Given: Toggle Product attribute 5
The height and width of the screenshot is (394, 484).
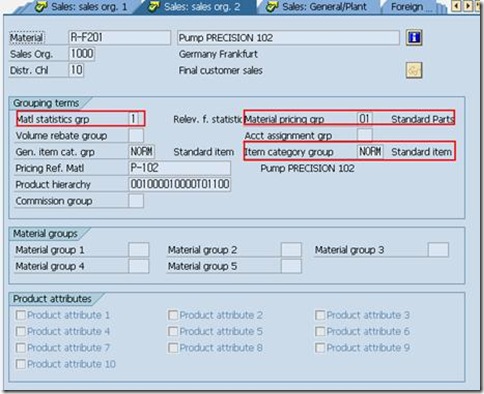Looking at the screenshot, I should coord(173,331).
